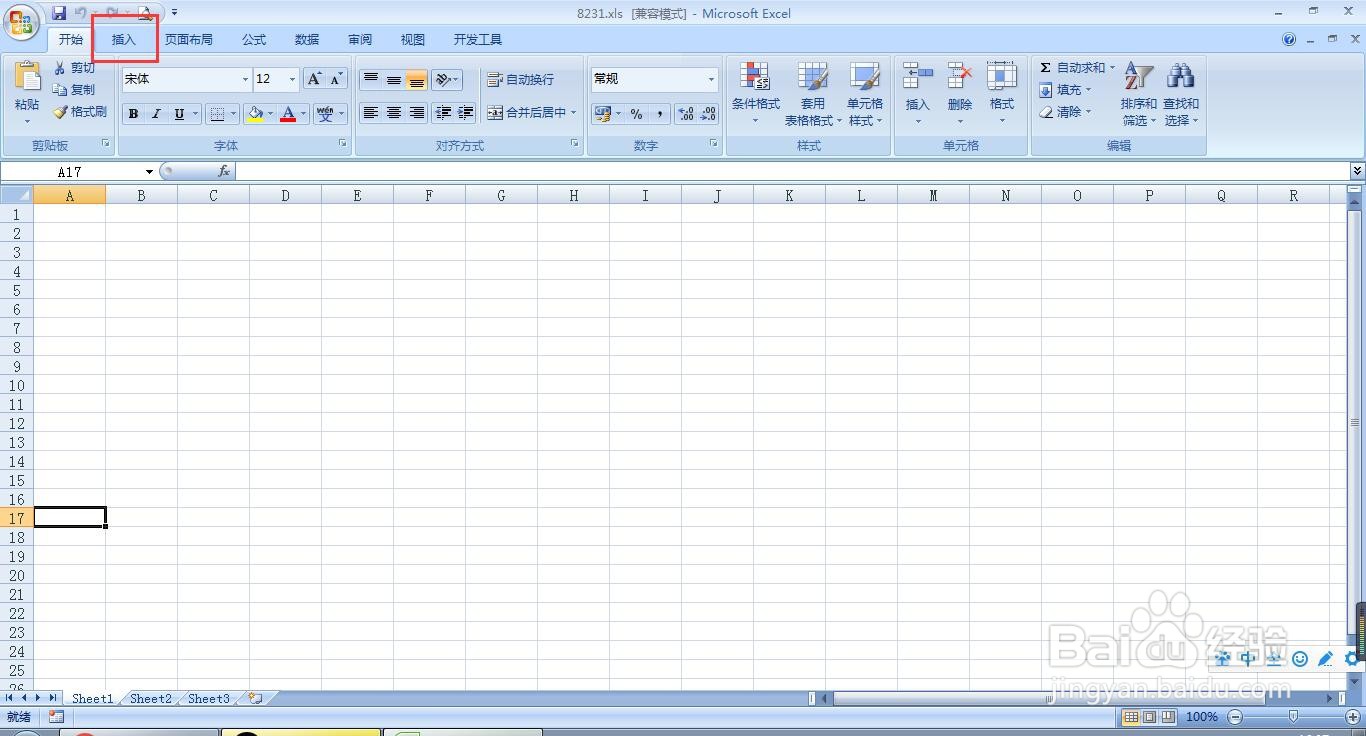This screenshot has height=736, width=1366.
Task: Click the 删除 delete cells icon
Action: point(959,79)
